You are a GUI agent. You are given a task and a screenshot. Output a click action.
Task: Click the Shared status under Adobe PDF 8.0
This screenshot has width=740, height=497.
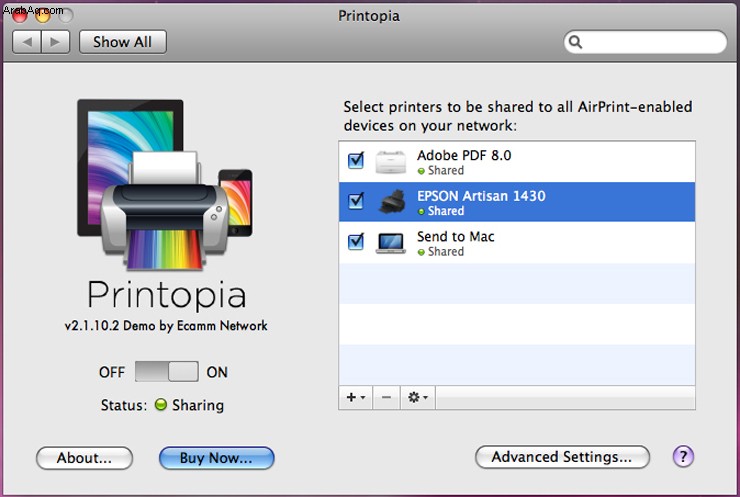[441, 171]
